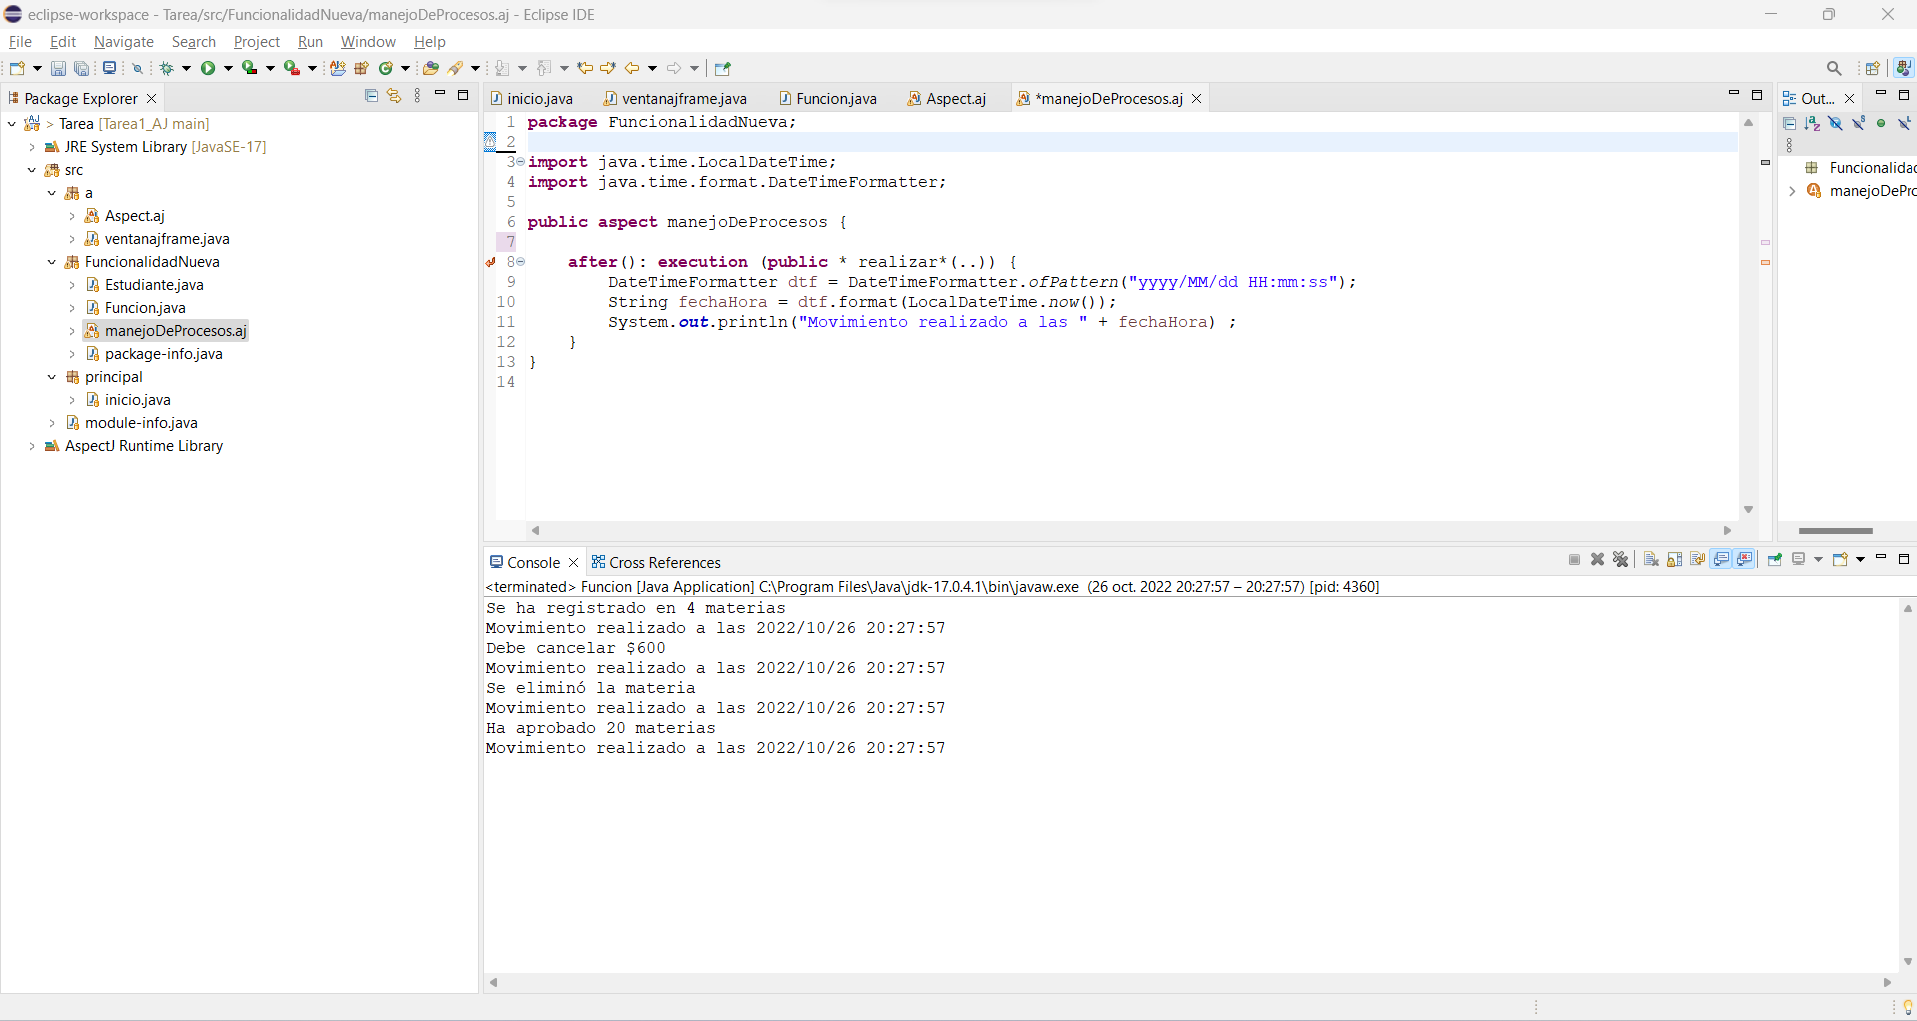Click the Terminate button in the Console
1917x1021 pixels.
pos(1573,560)
